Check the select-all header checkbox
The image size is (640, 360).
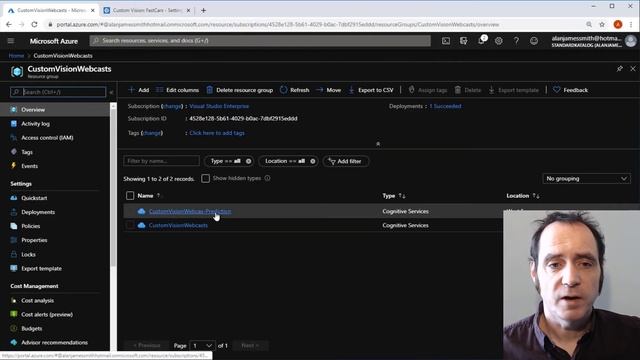click(x=130, y=196)
